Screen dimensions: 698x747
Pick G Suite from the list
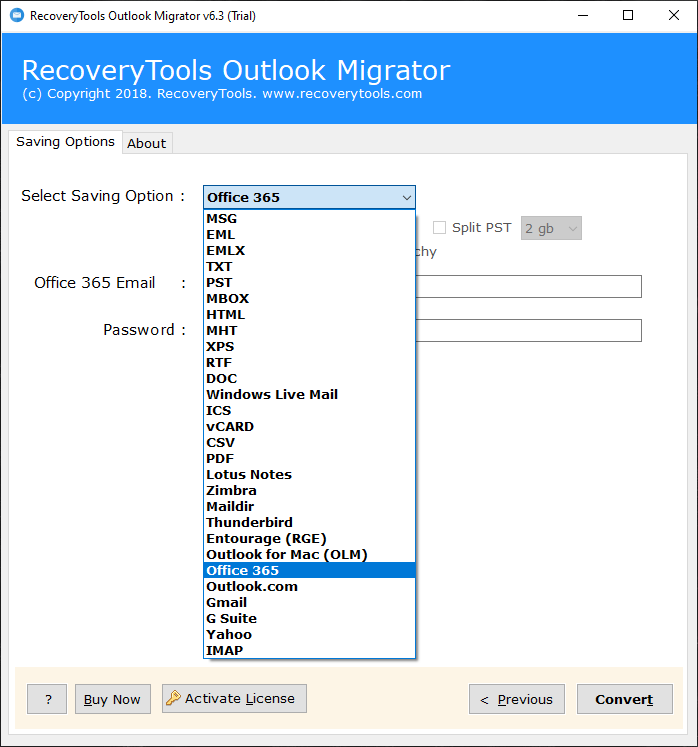coord(309,618)
